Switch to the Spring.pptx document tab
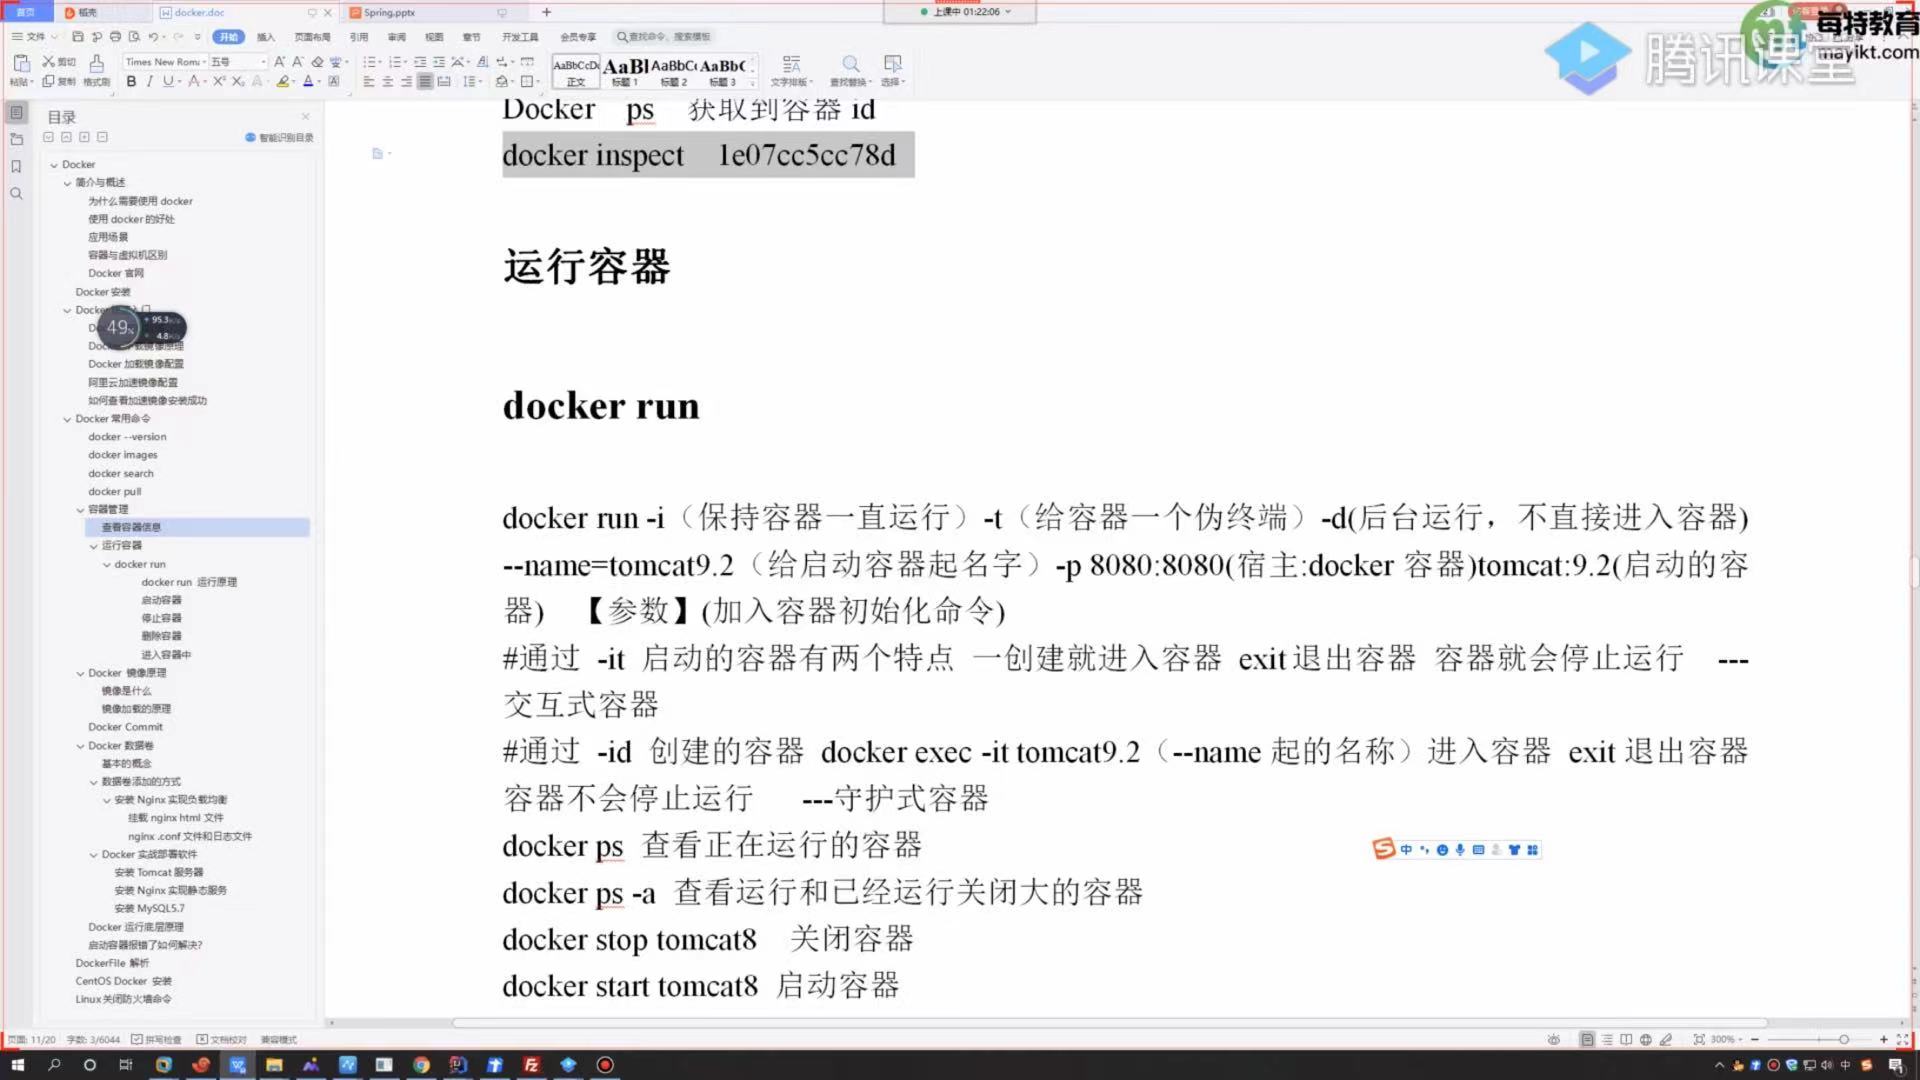This screenshot has height=1080, width=1920. click(x=389, y=13)
